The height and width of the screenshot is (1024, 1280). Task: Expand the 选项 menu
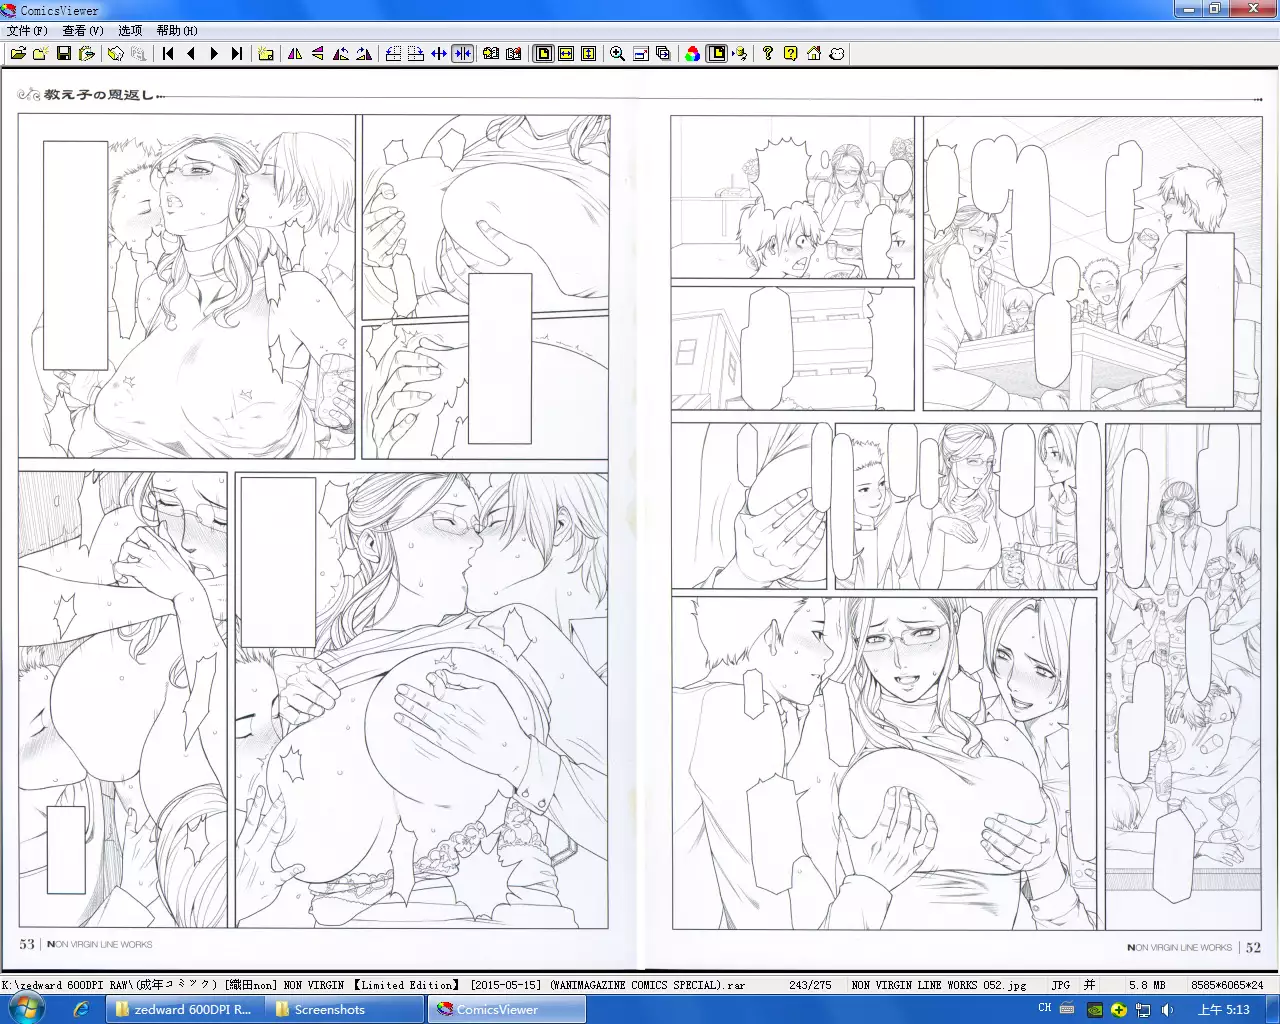130,31
